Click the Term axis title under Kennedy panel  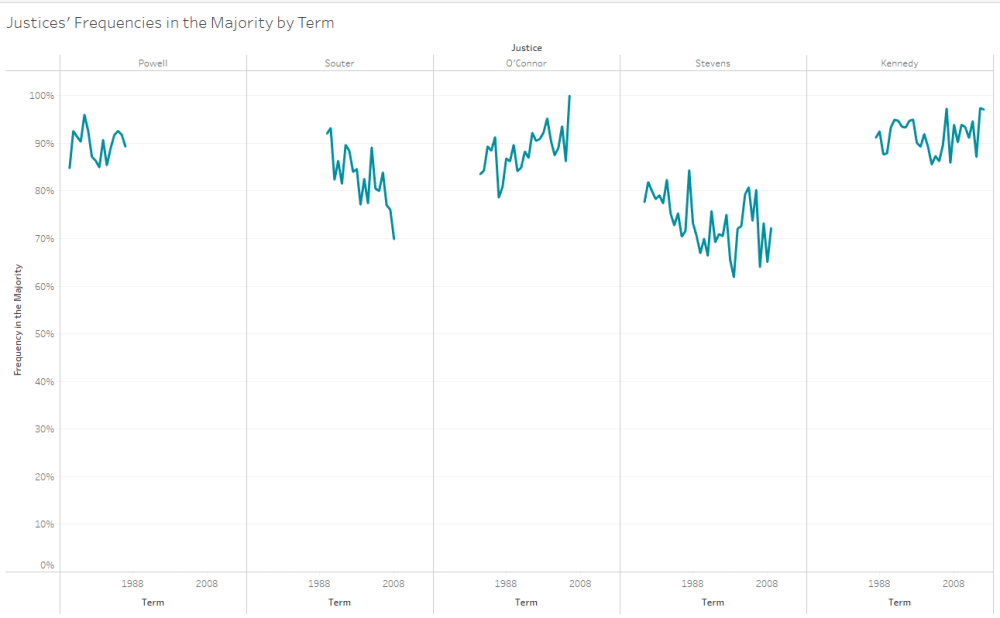point(899,603)
